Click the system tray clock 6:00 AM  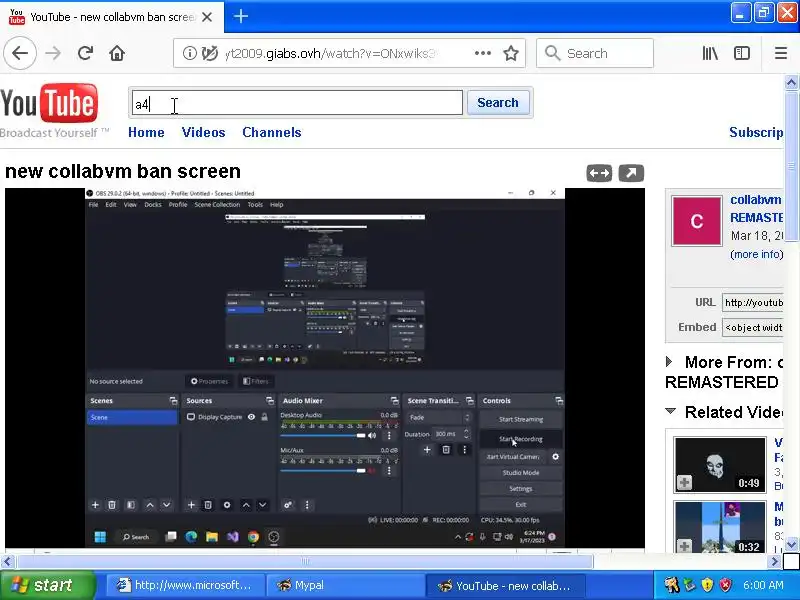763,585
